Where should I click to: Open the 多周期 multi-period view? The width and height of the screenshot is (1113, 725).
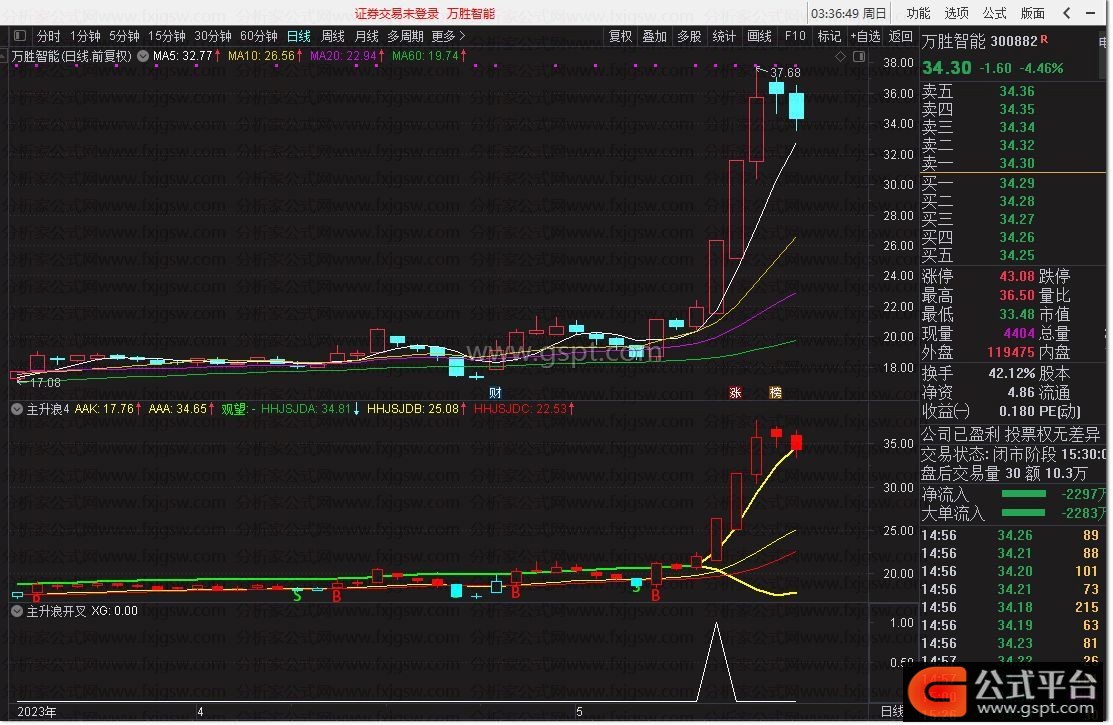[405, 36]
